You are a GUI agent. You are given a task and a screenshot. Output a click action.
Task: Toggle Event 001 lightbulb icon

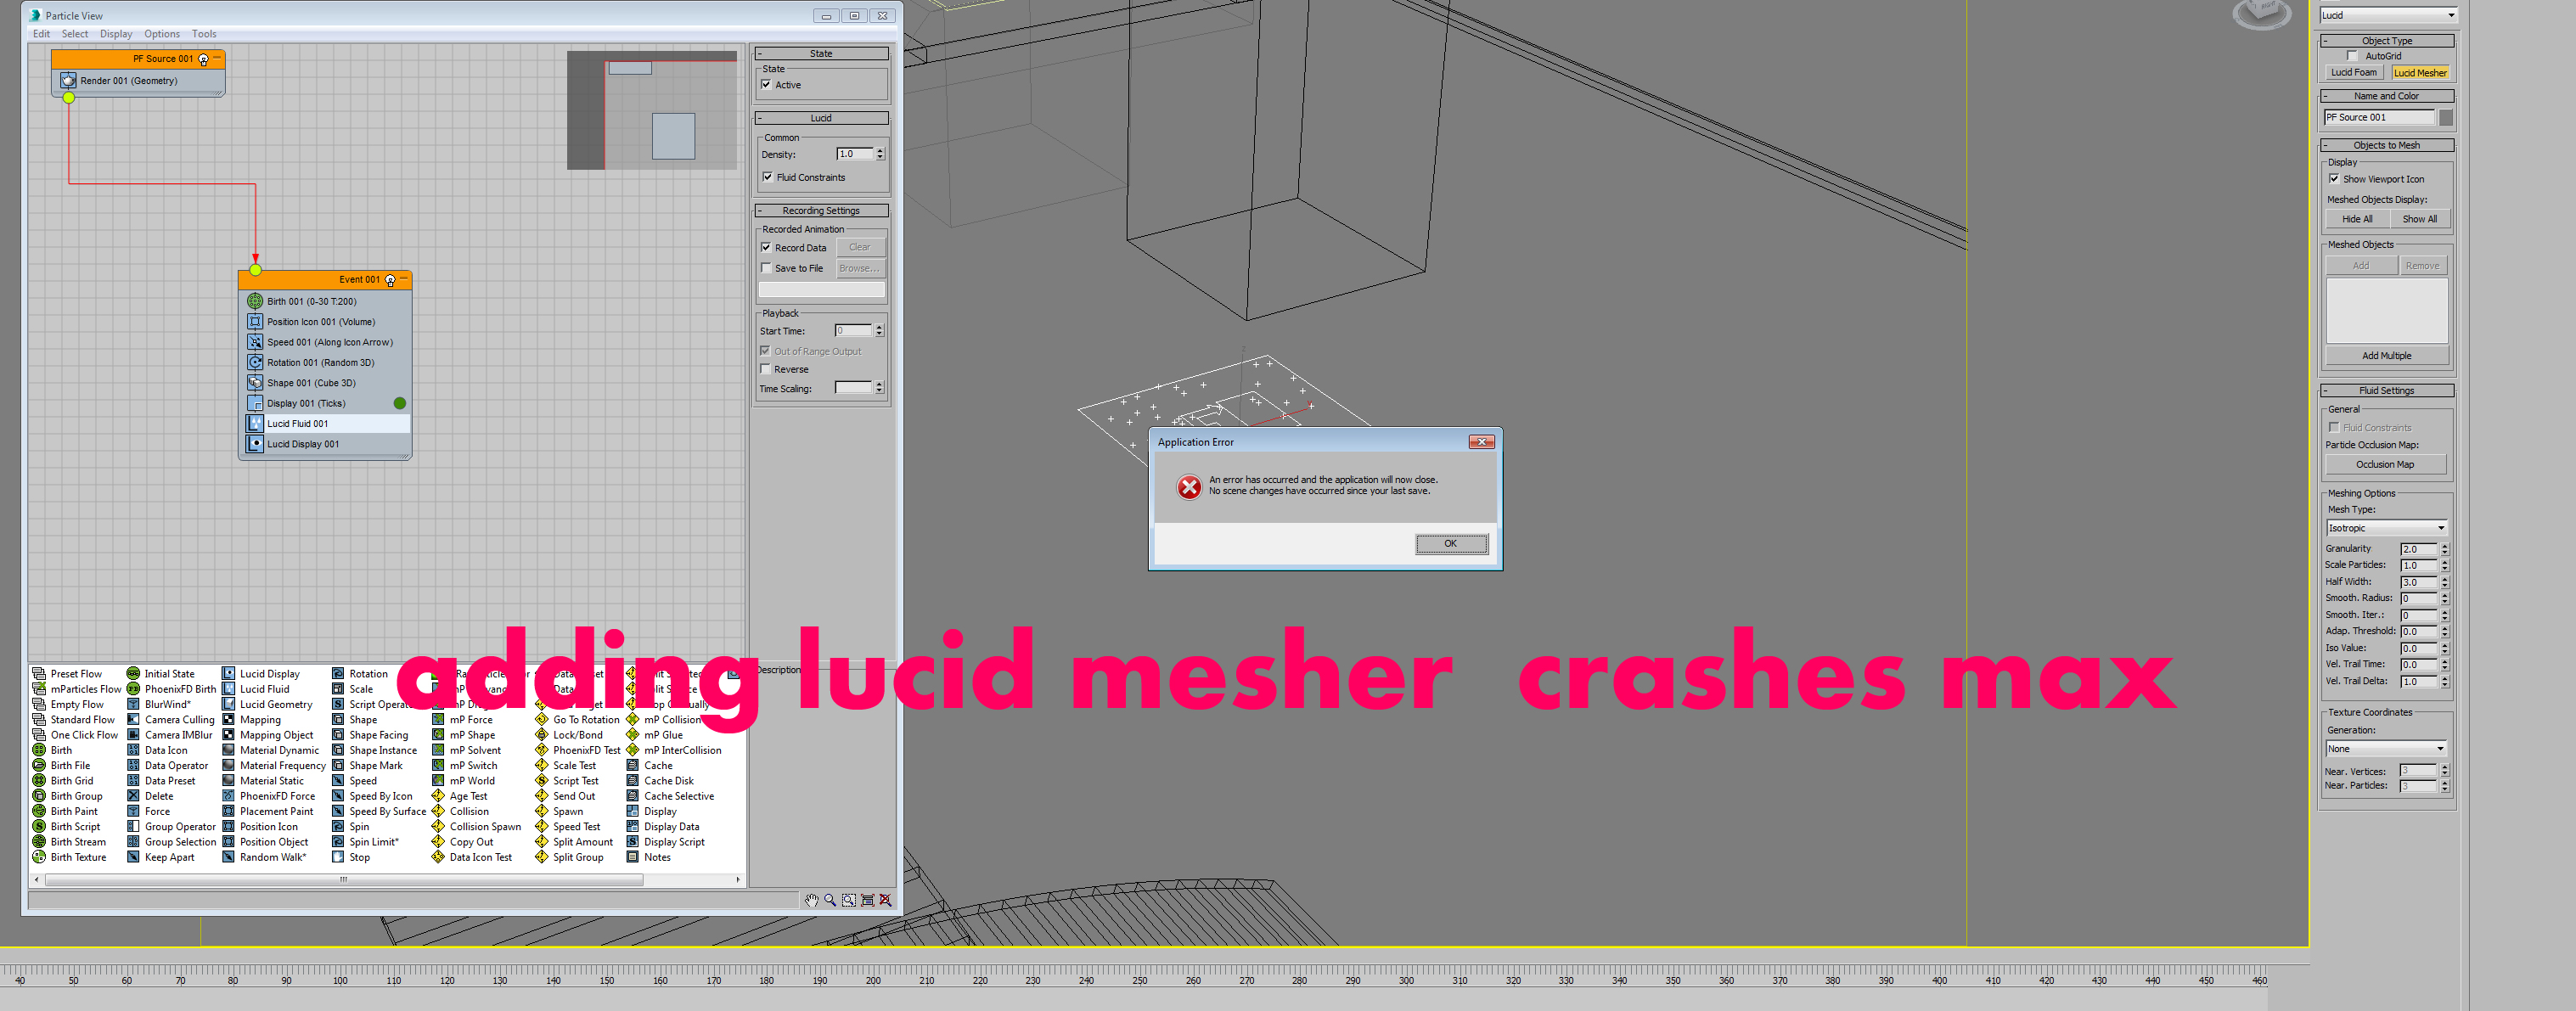[391, 280]
